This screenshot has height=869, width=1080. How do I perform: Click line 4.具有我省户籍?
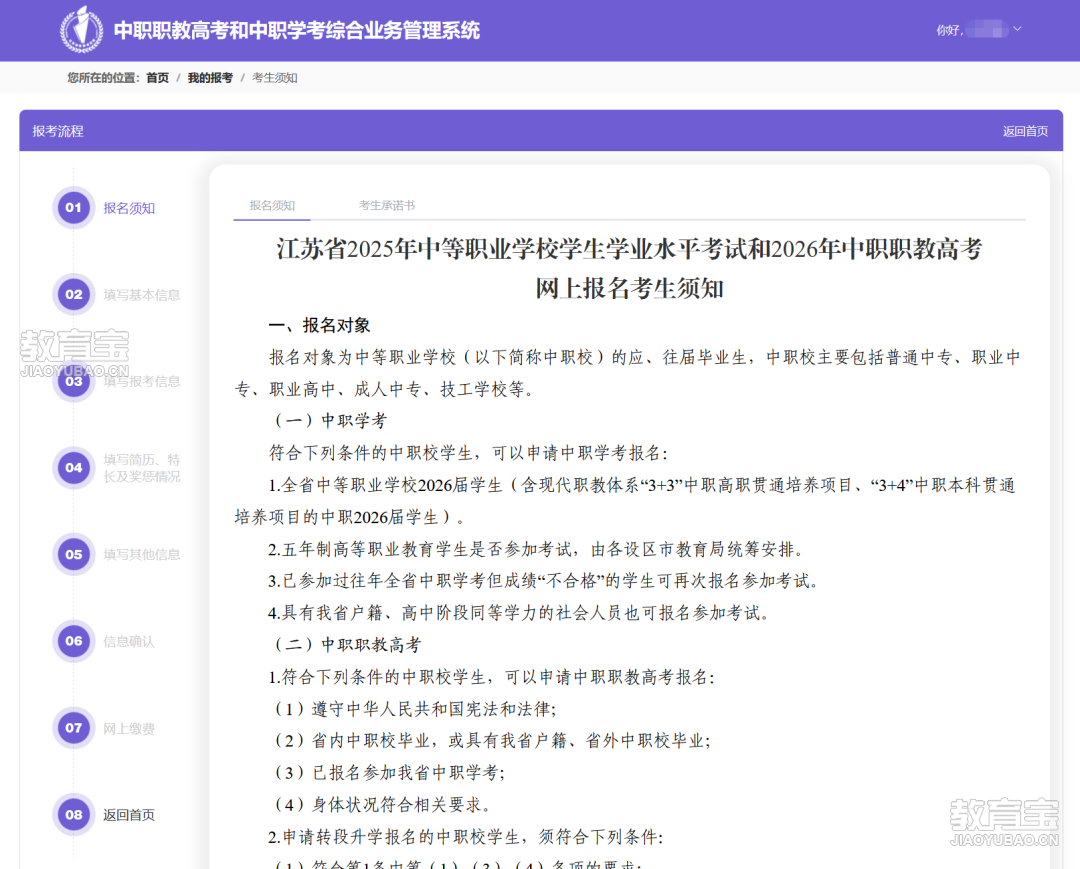click(519, 613)
